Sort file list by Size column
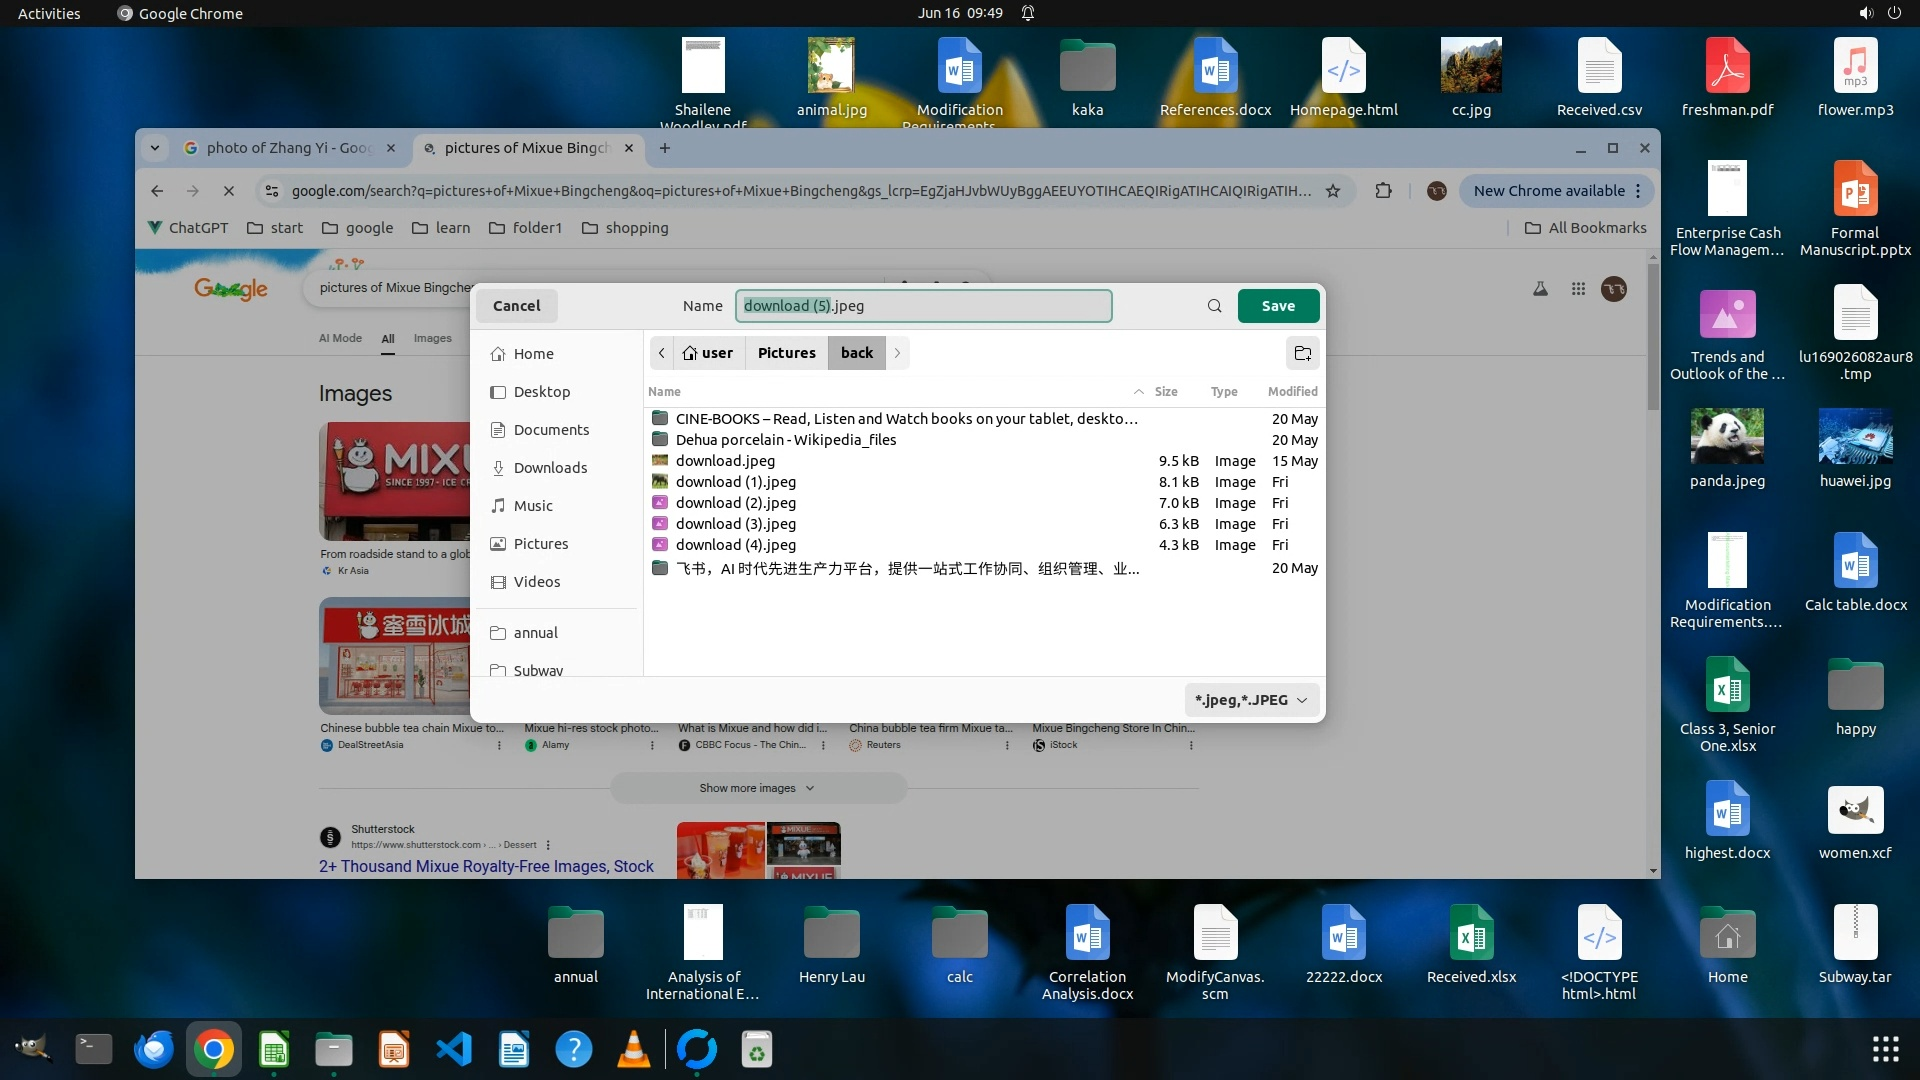This screenshot has height=1080, width=1920. click(1165, 391)
